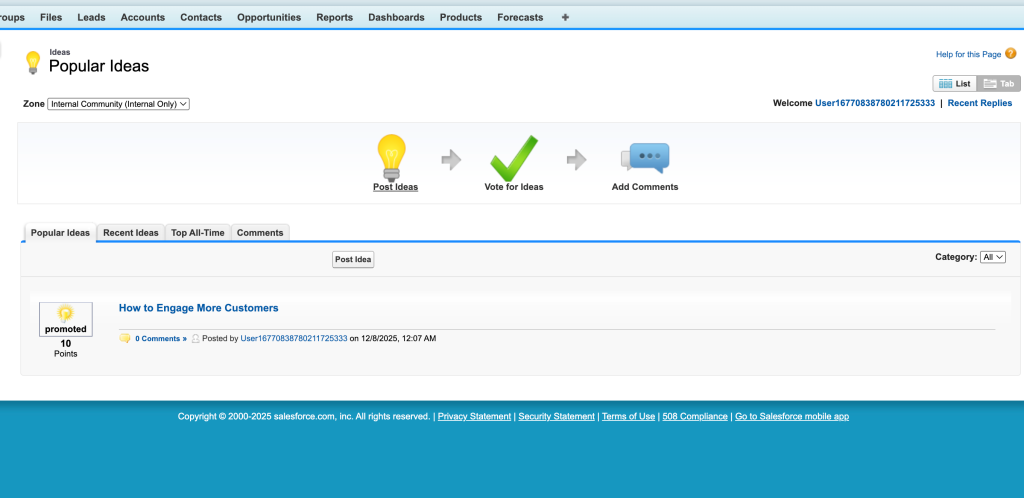Open the Privacy Statement link
The image size is (1024, 498).
click(x=475, y=416)
